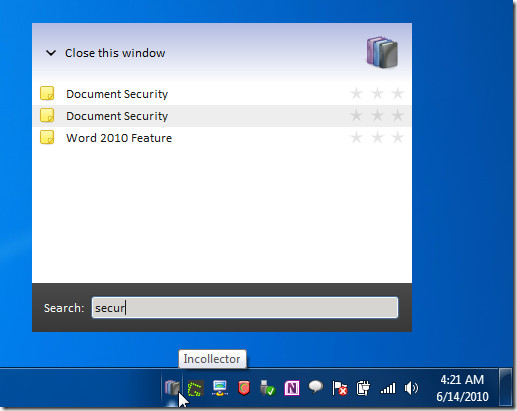Click the green dotted-square tray icon
This screenshot has height=411, width=517.
(x=196, y=388)
